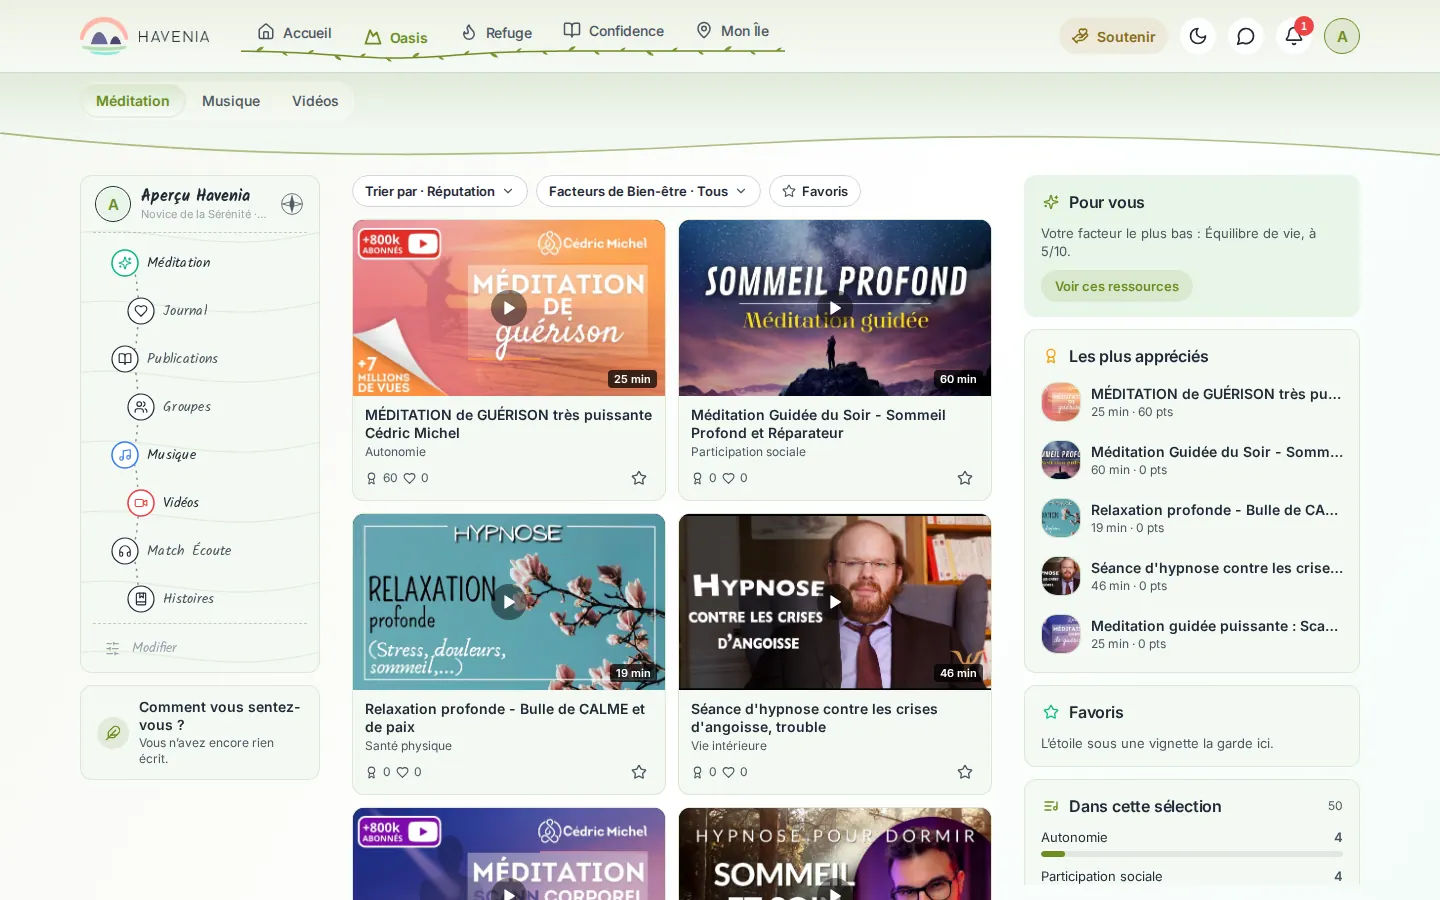1440x900 pixels.
Task: Like the Relaxation profonde card heart
Action: point(402,772)
